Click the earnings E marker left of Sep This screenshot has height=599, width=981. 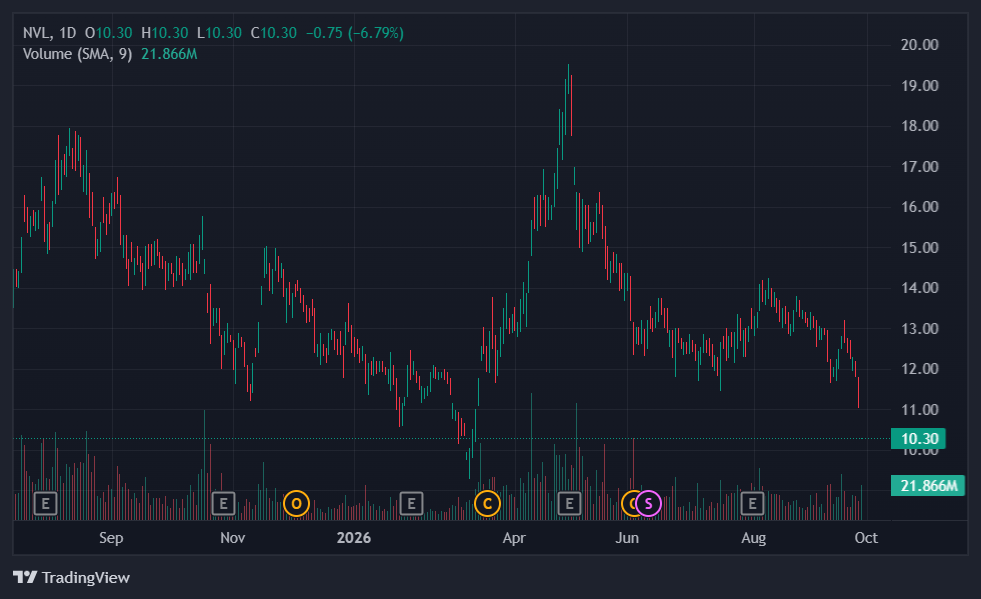click(45, 503)
